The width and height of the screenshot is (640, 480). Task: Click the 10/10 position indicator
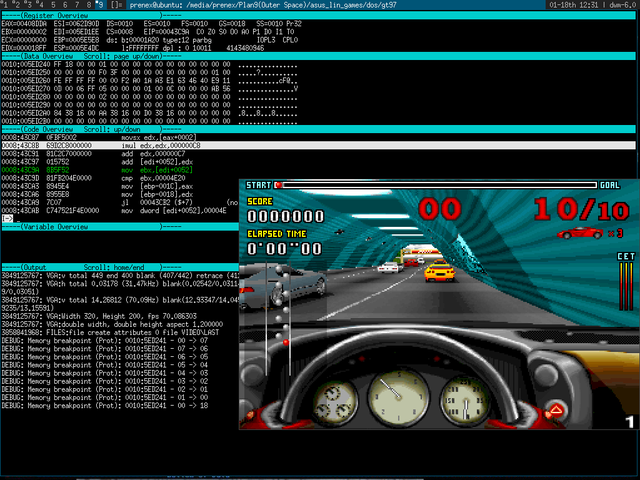point(581,209)
